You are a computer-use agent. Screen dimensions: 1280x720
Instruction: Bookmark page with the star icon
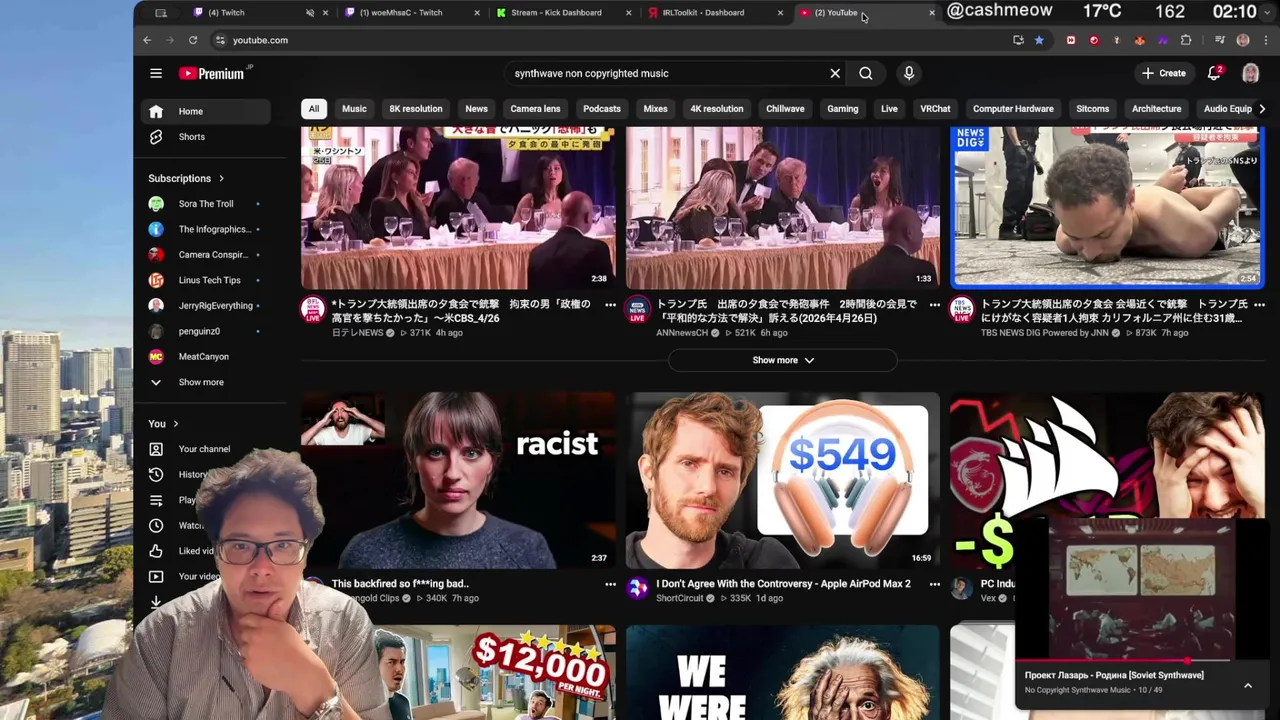click(1039, 40)
